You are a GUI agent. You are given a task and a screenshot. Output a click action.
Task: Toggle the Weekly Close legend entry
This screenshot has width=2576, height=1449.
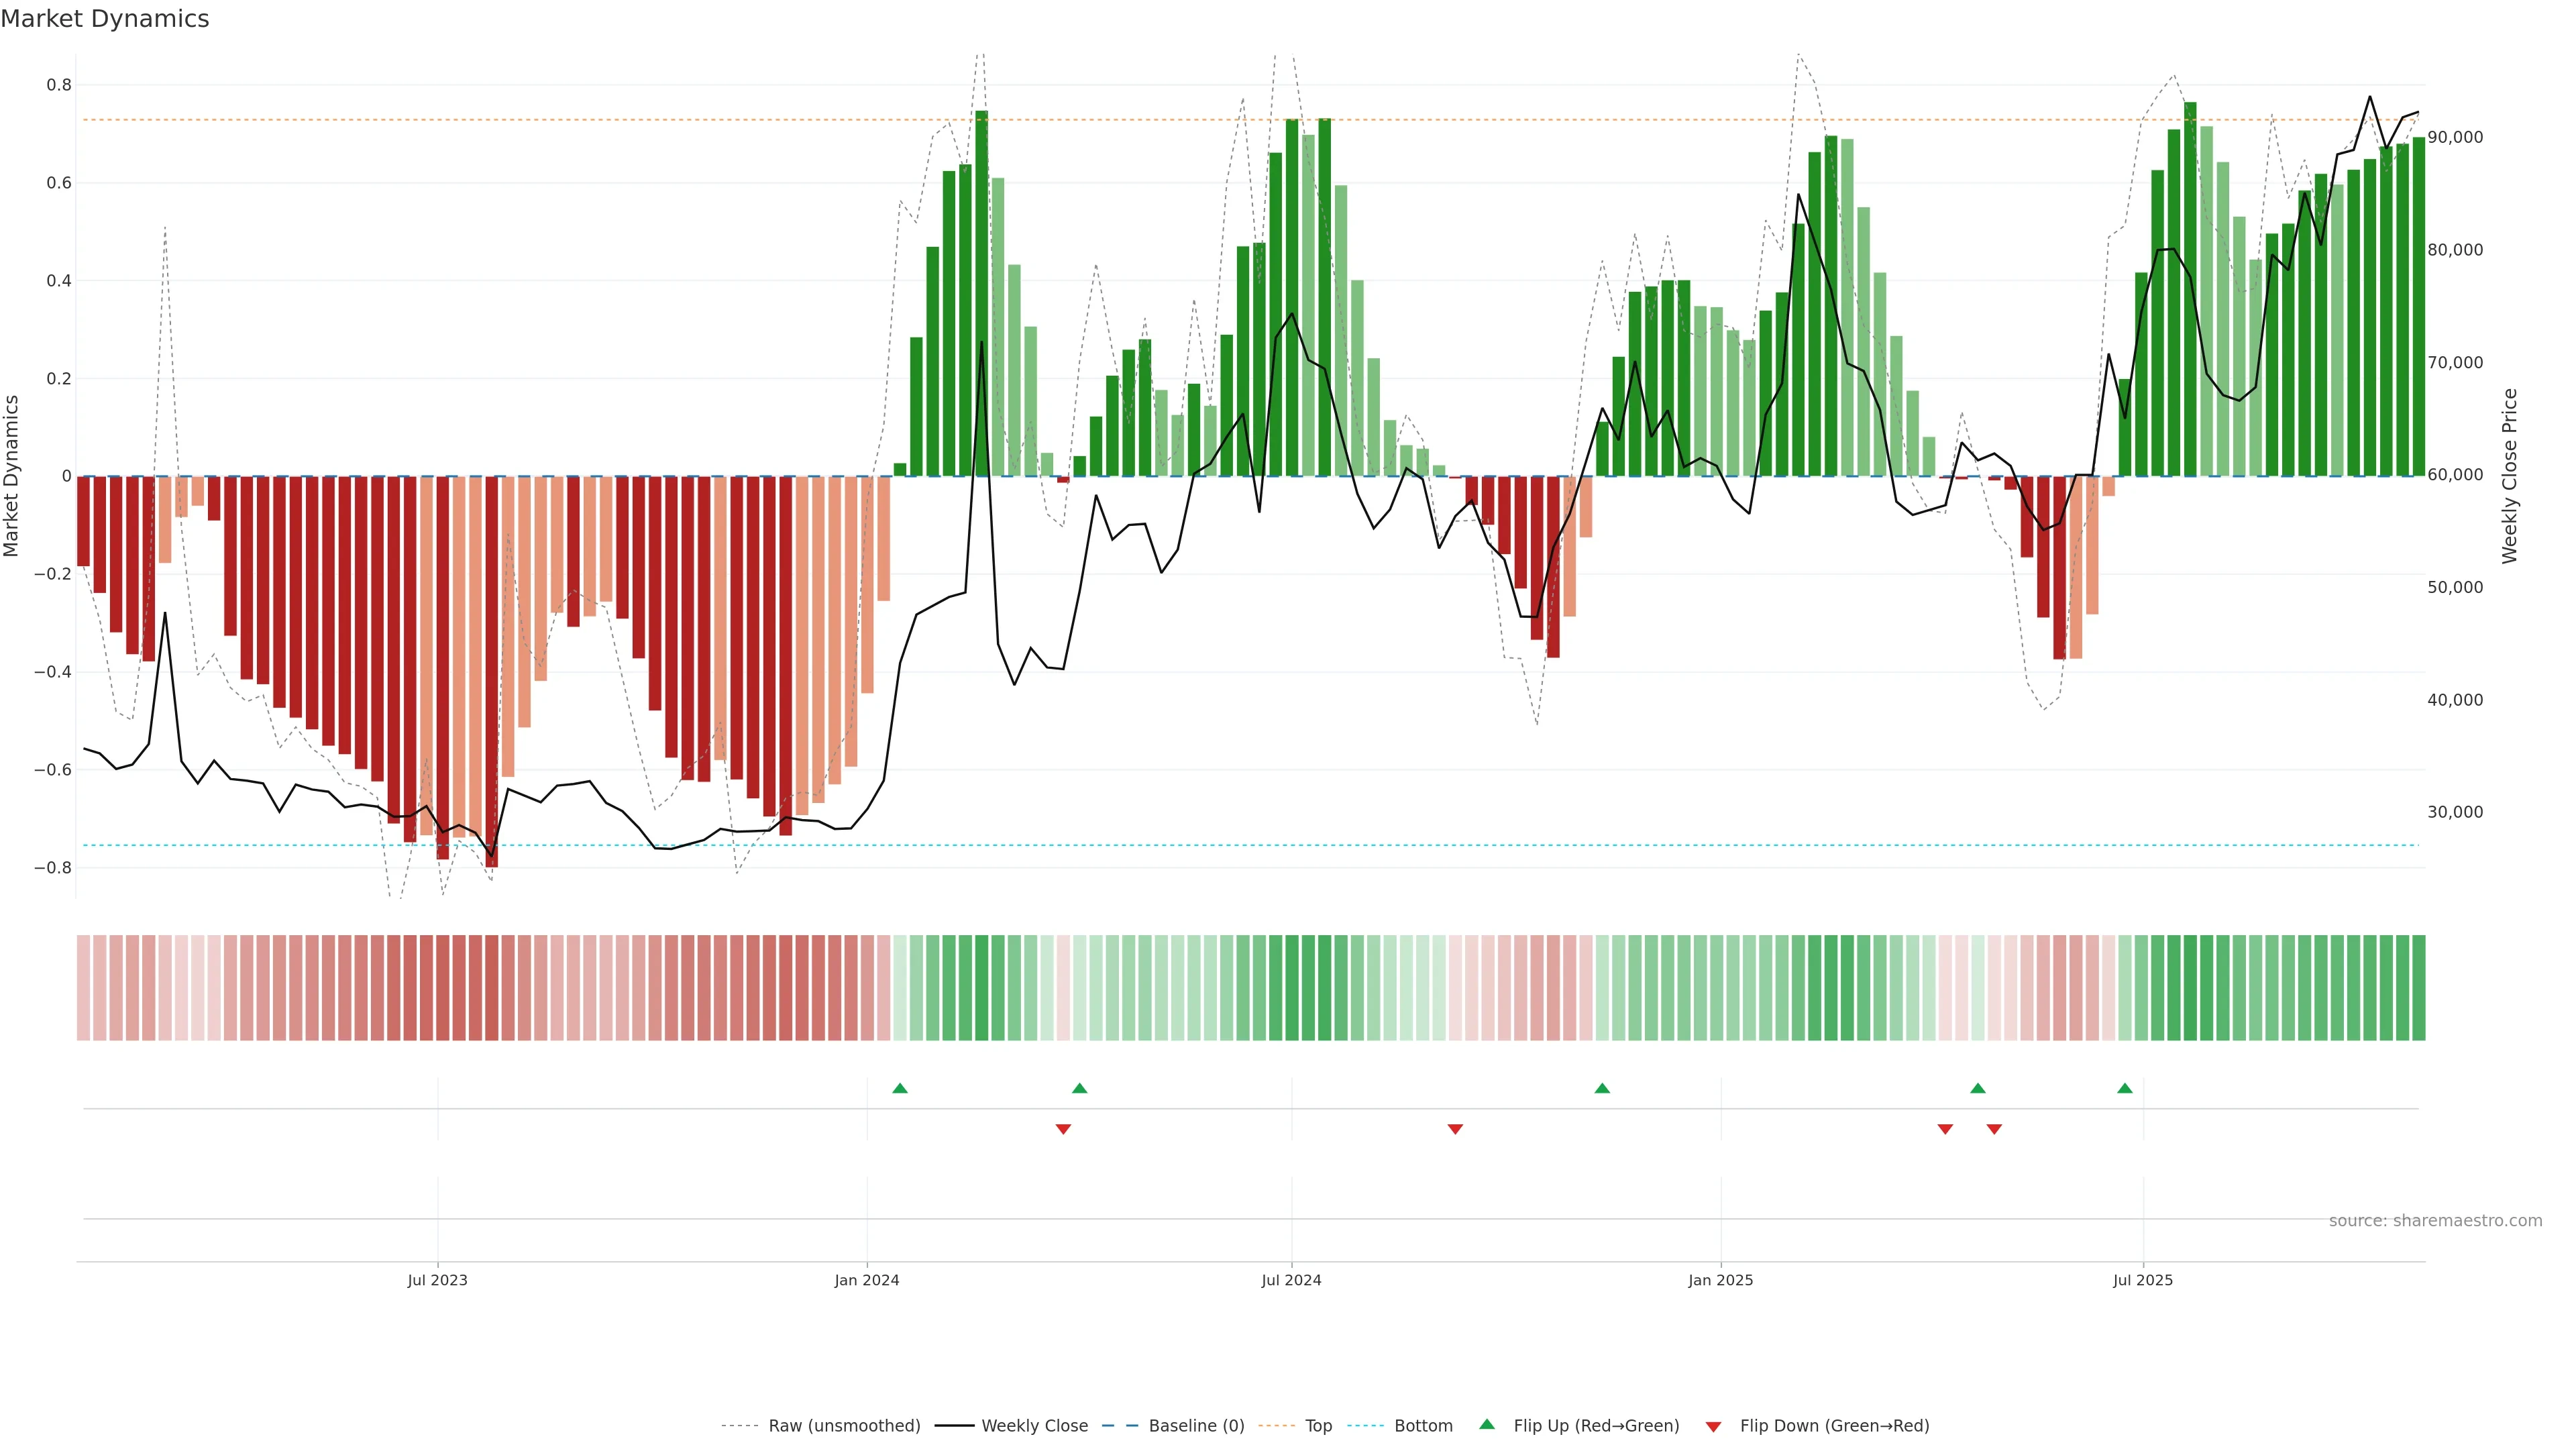tap(1034, 1426)
